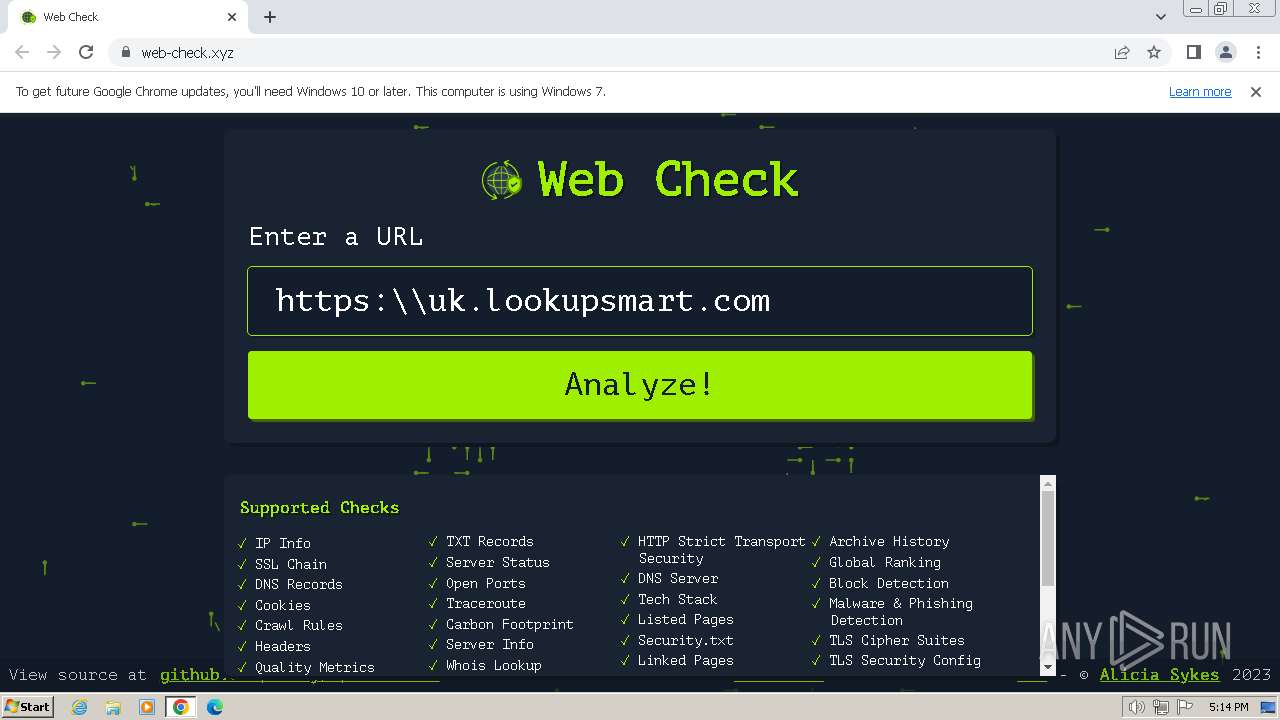Click the network tray icon
The width and height of the screenshot is (1280, 720).
pyautogui.click(x=1161, y=707)
